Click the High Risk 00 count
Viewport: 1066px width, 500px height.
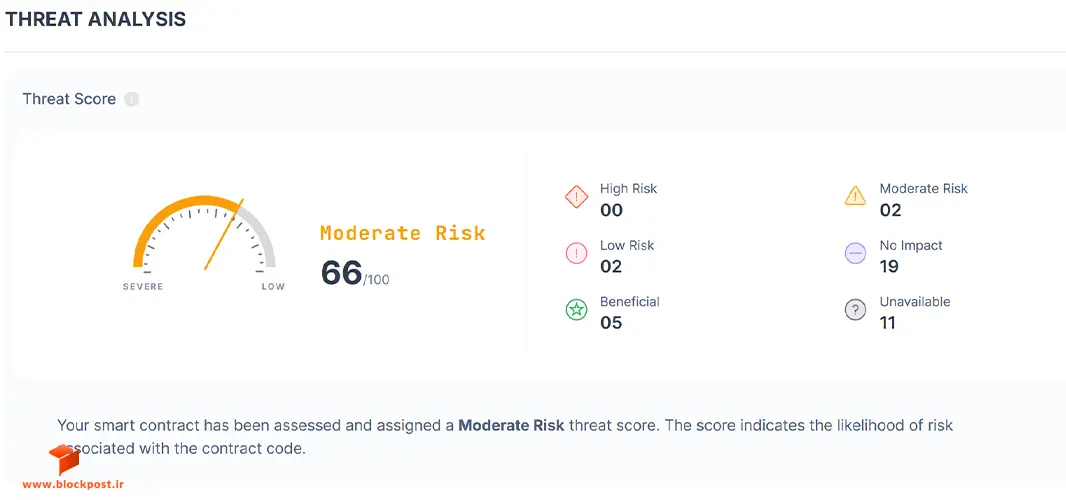[x=611, y=210]
